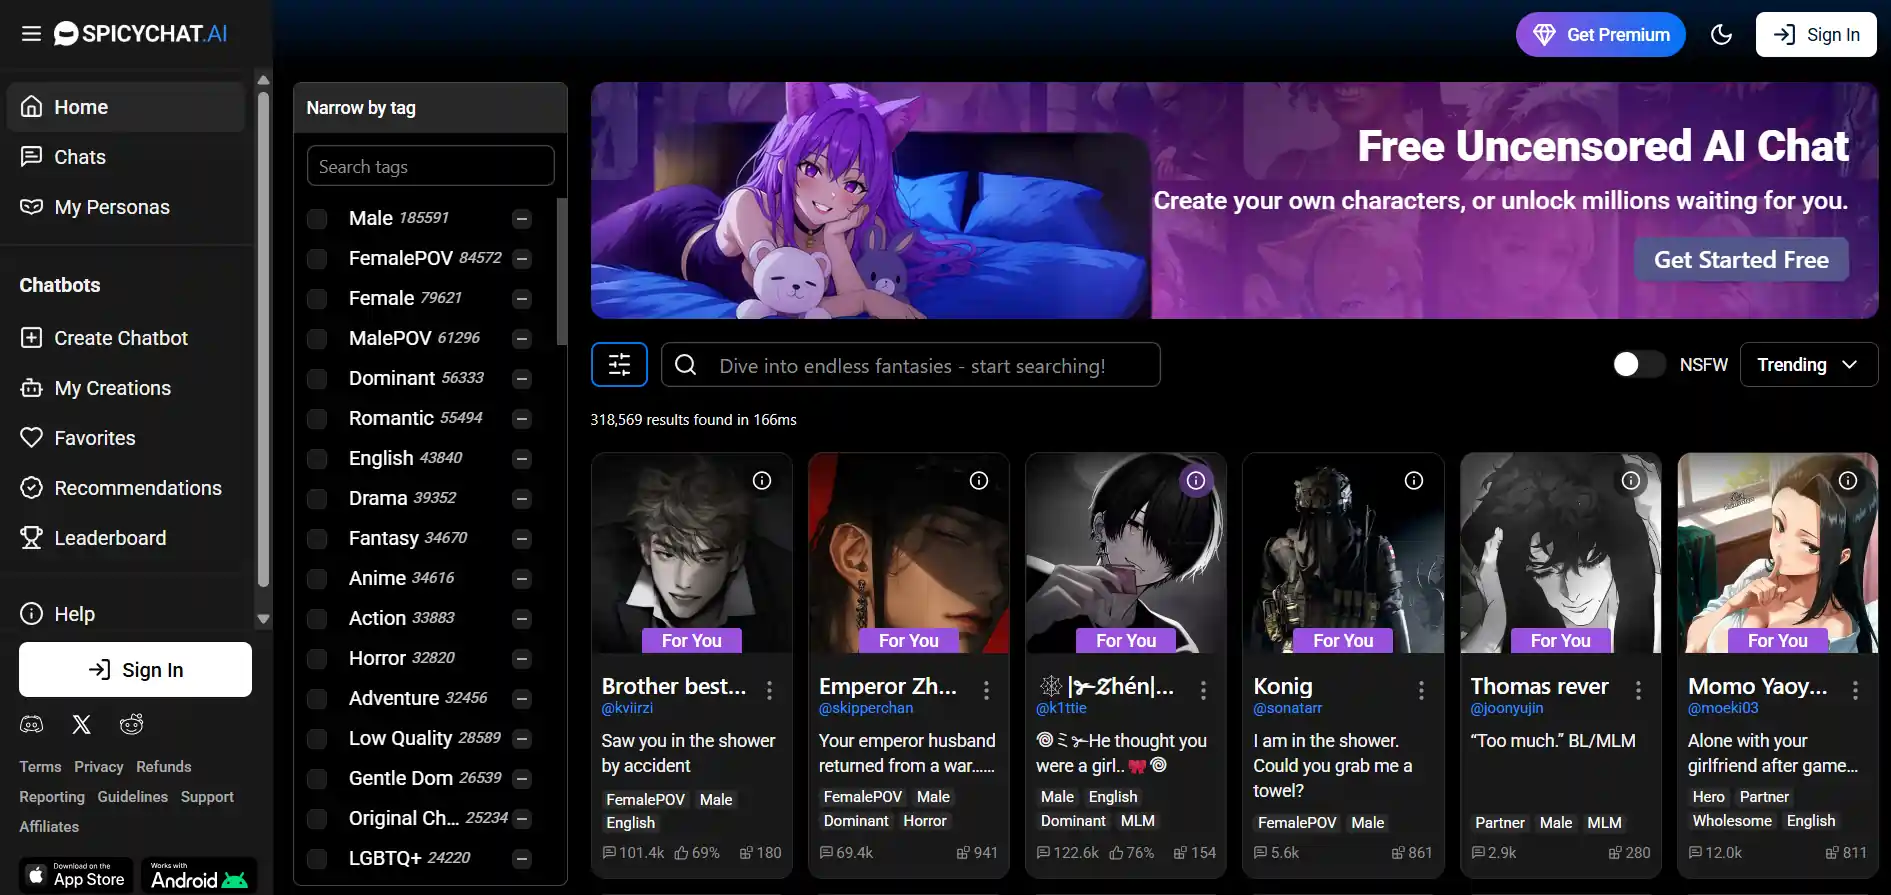Viewport: 1891px width, 895px height.
Task: Open the Trending sort dropdown
Action: pyautogui.click(x=1809, y=364)
